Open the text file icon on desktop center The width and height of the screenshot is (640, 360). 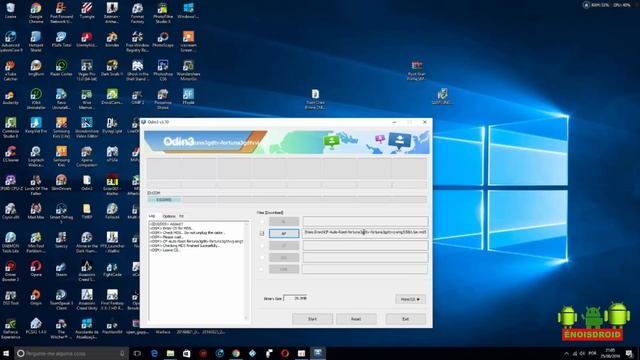315,99
